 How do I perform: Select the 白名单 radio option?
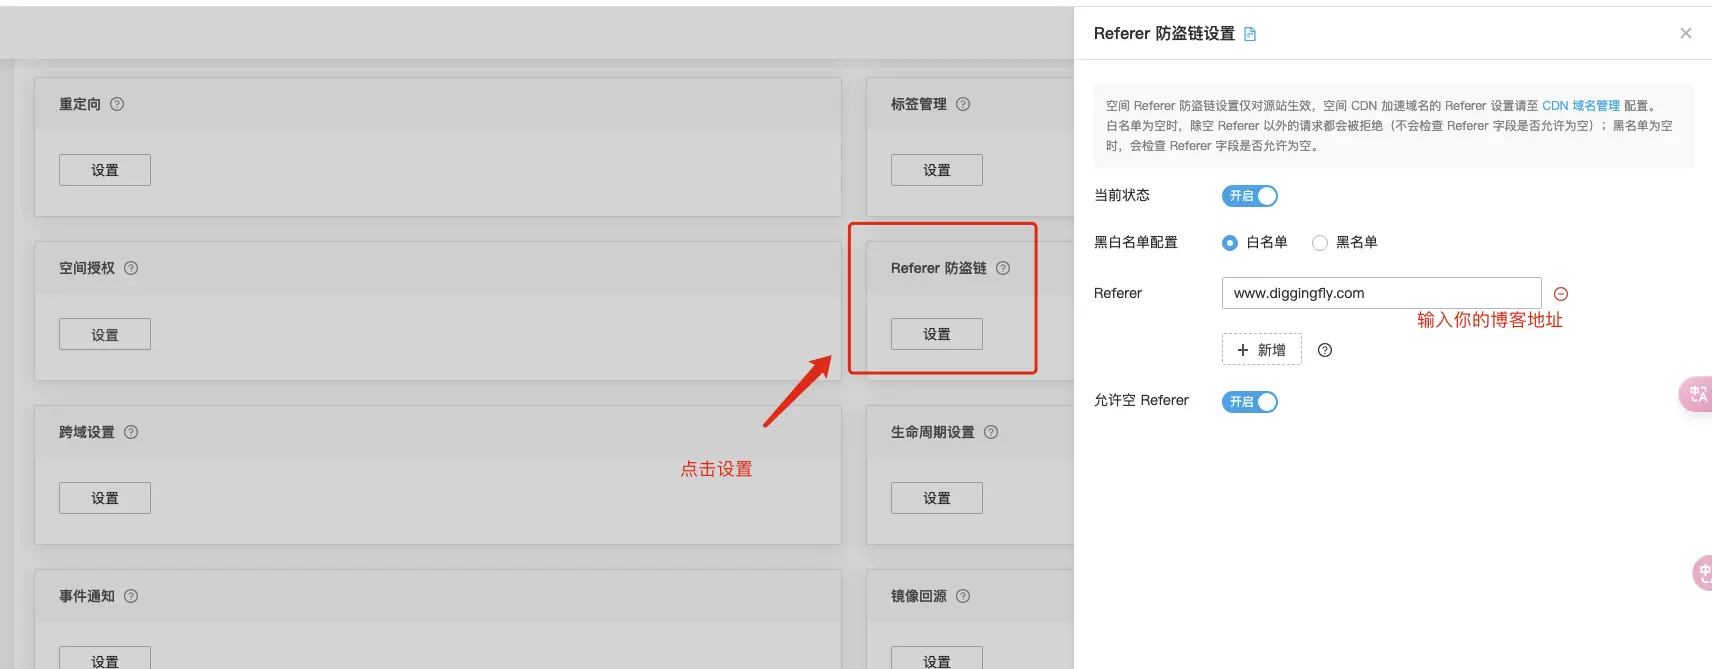click(1230, 243)
